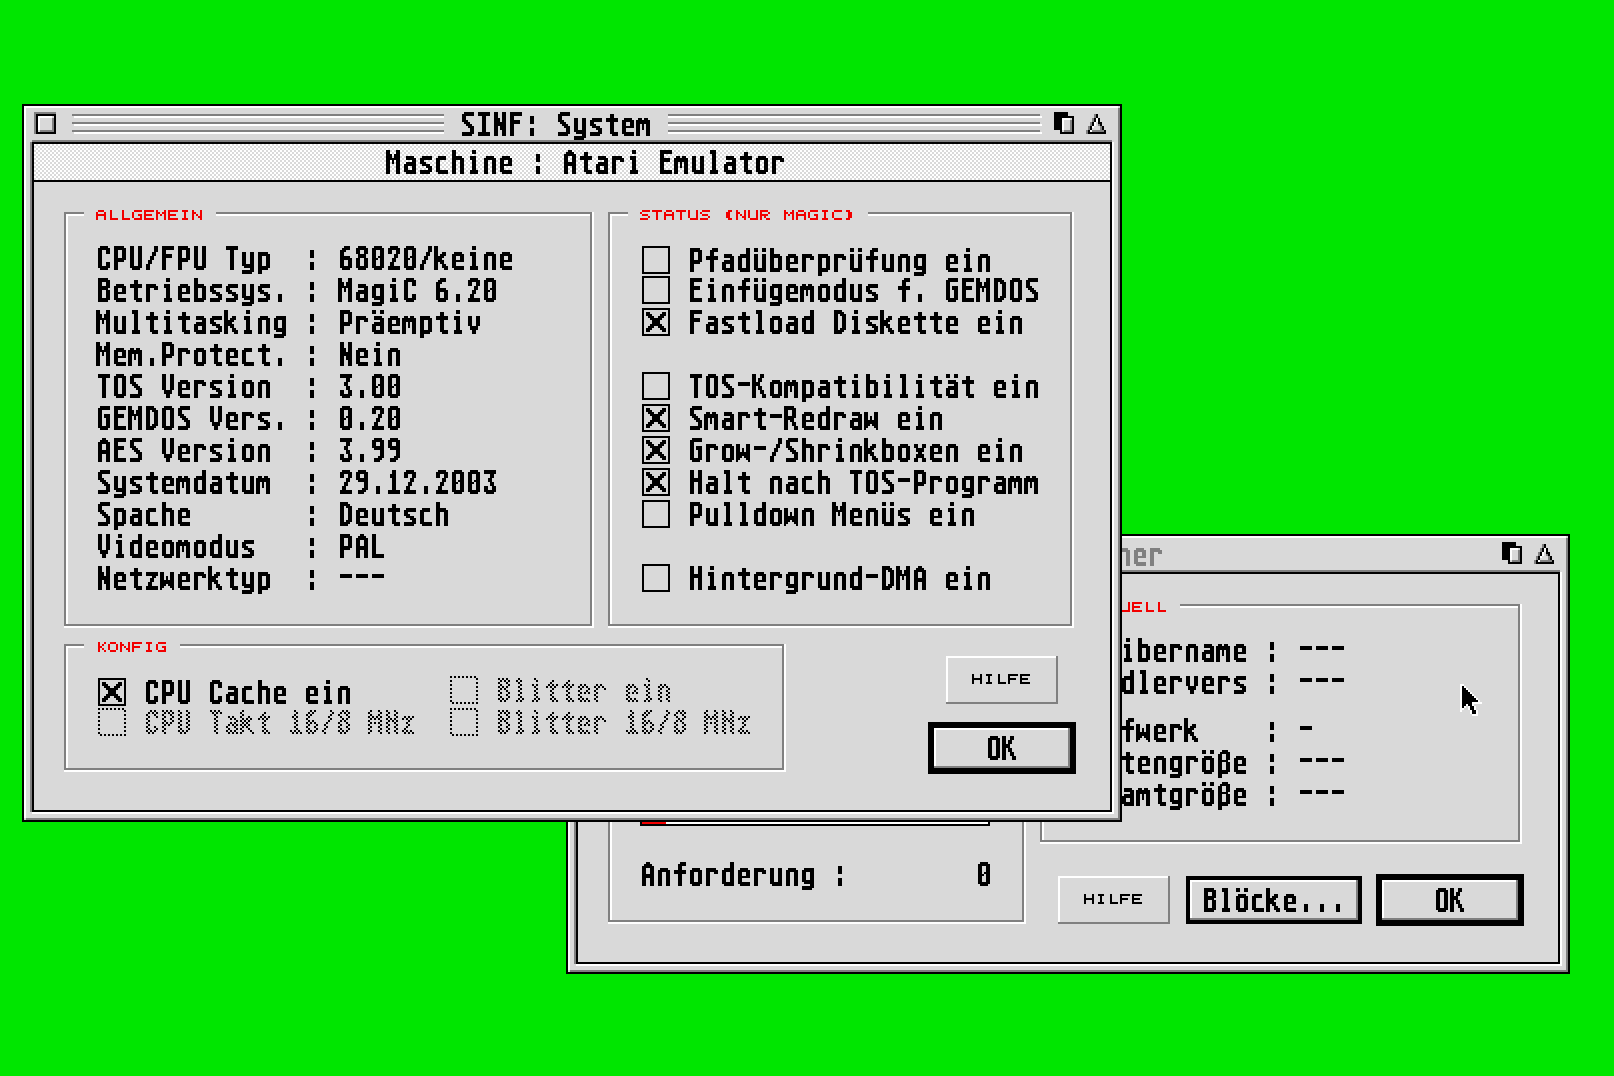Viewport: 1614px width, 1076px height.
Task: Click the Systemdatum value 29.12.2003
Action: (x=417, y=483)
